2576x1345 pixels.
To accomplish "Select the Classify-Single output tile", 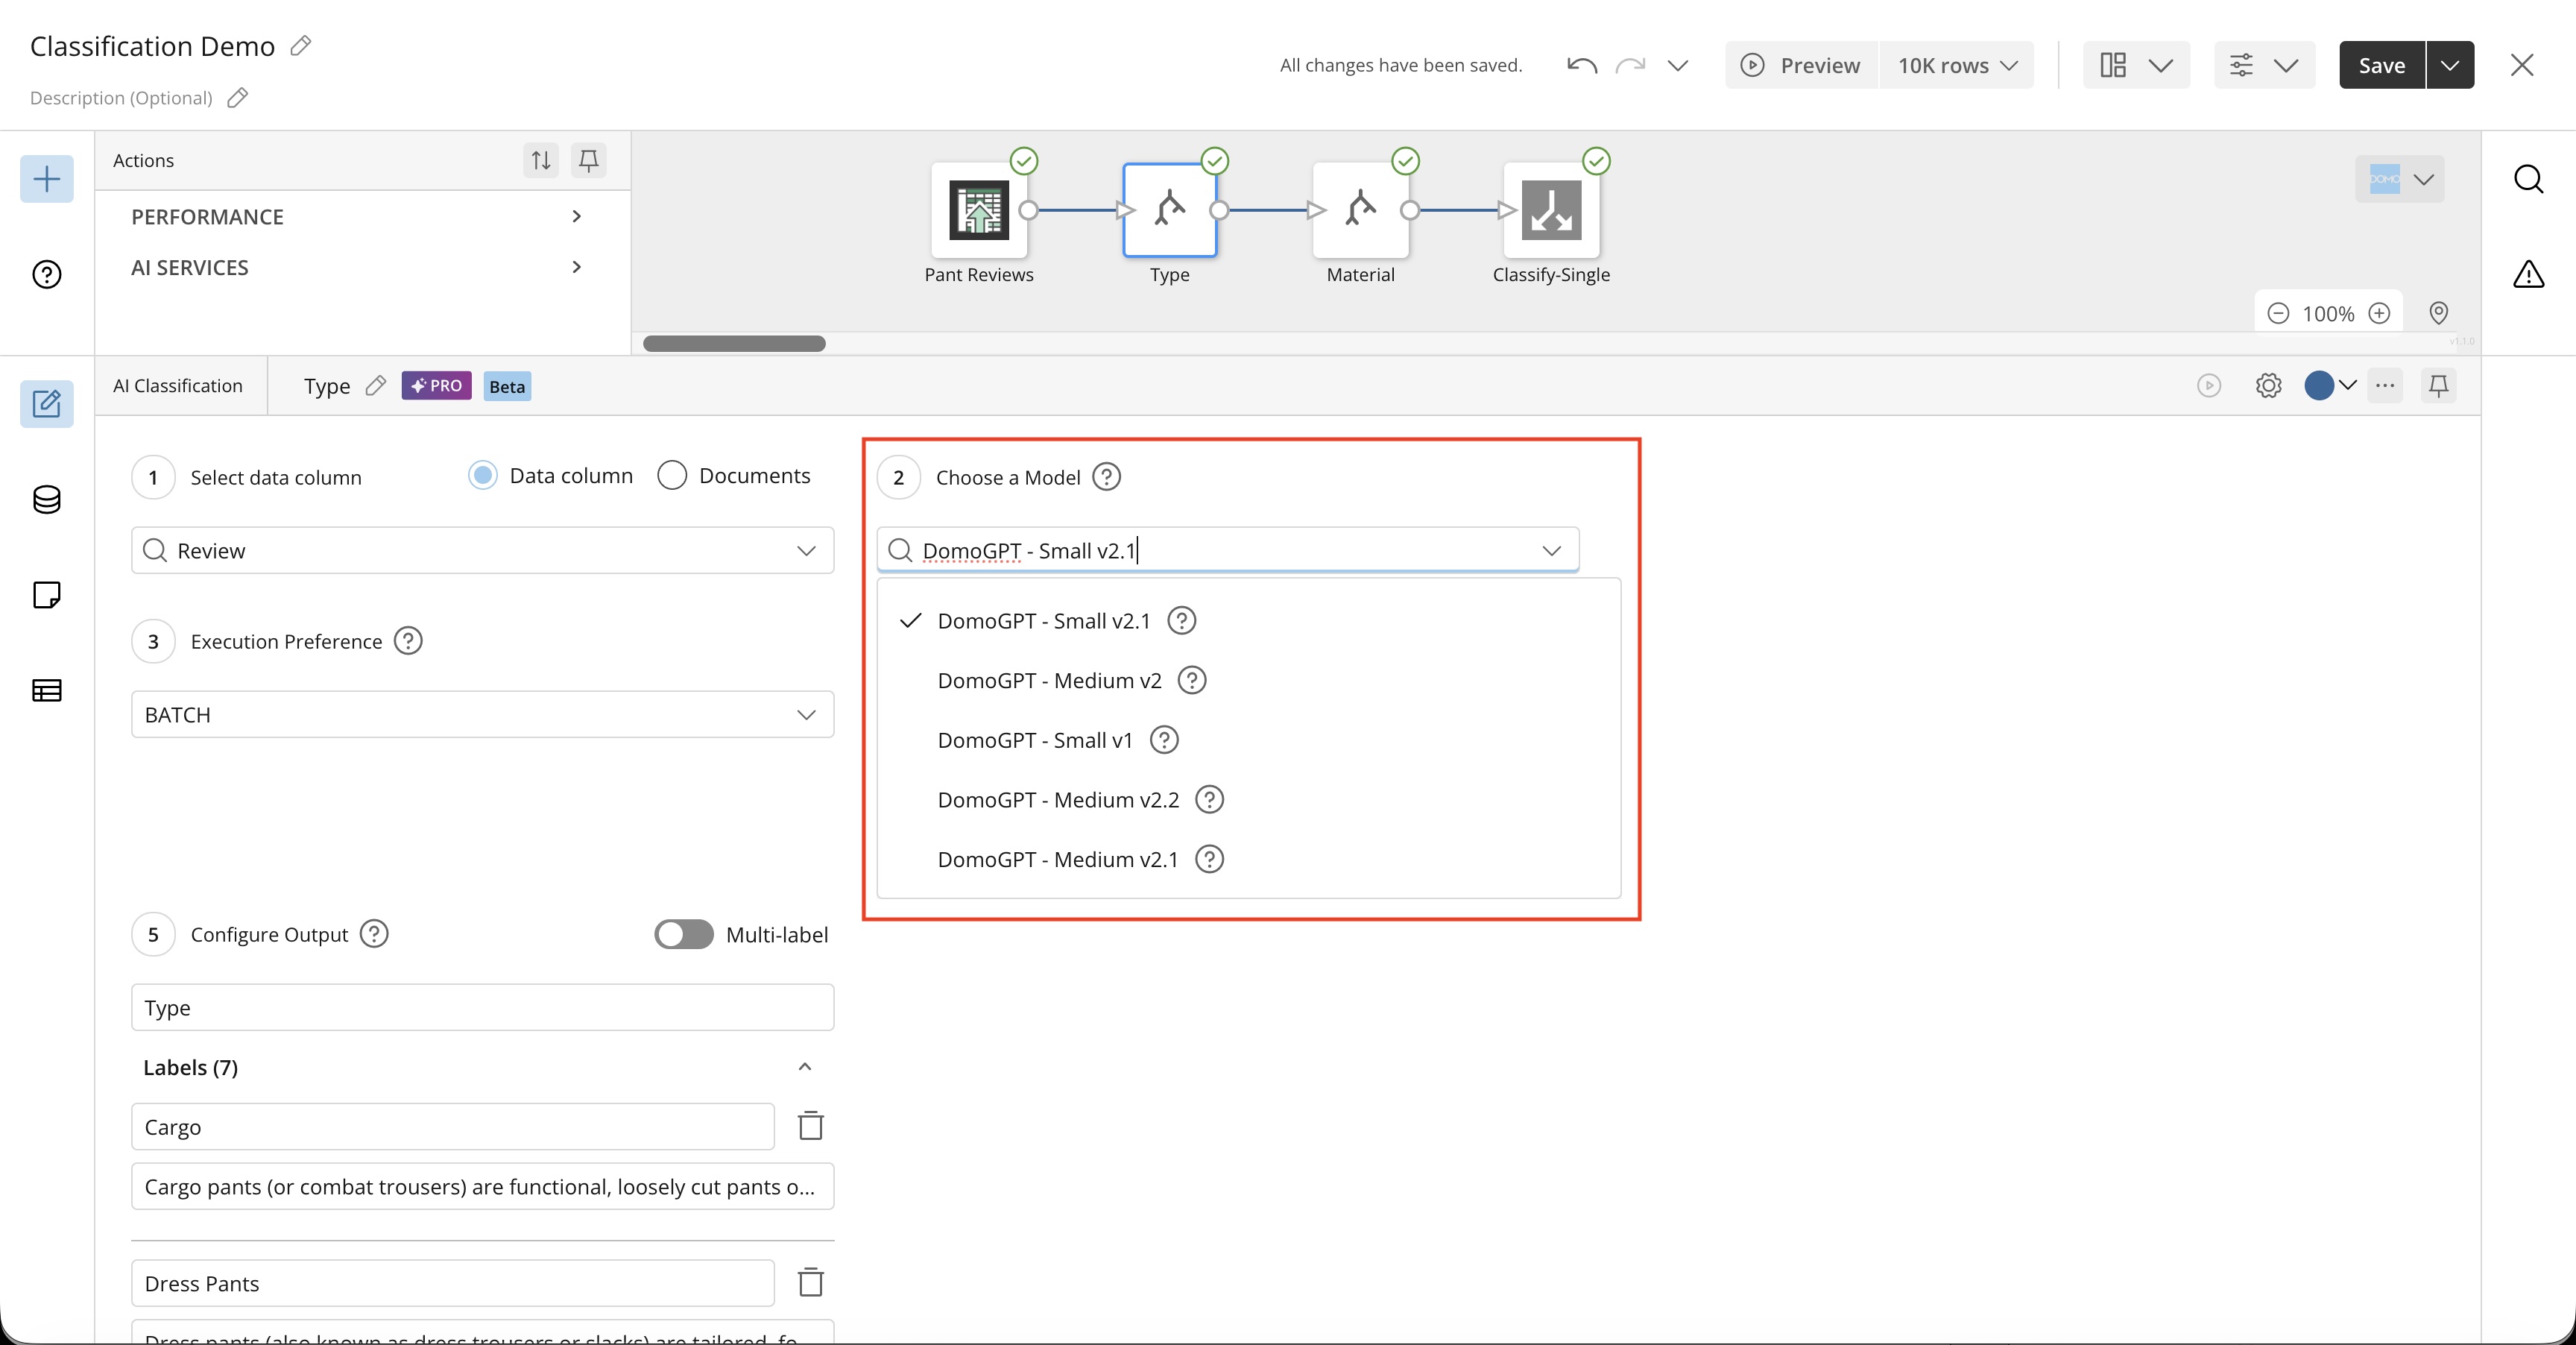I will (1551, 210).
